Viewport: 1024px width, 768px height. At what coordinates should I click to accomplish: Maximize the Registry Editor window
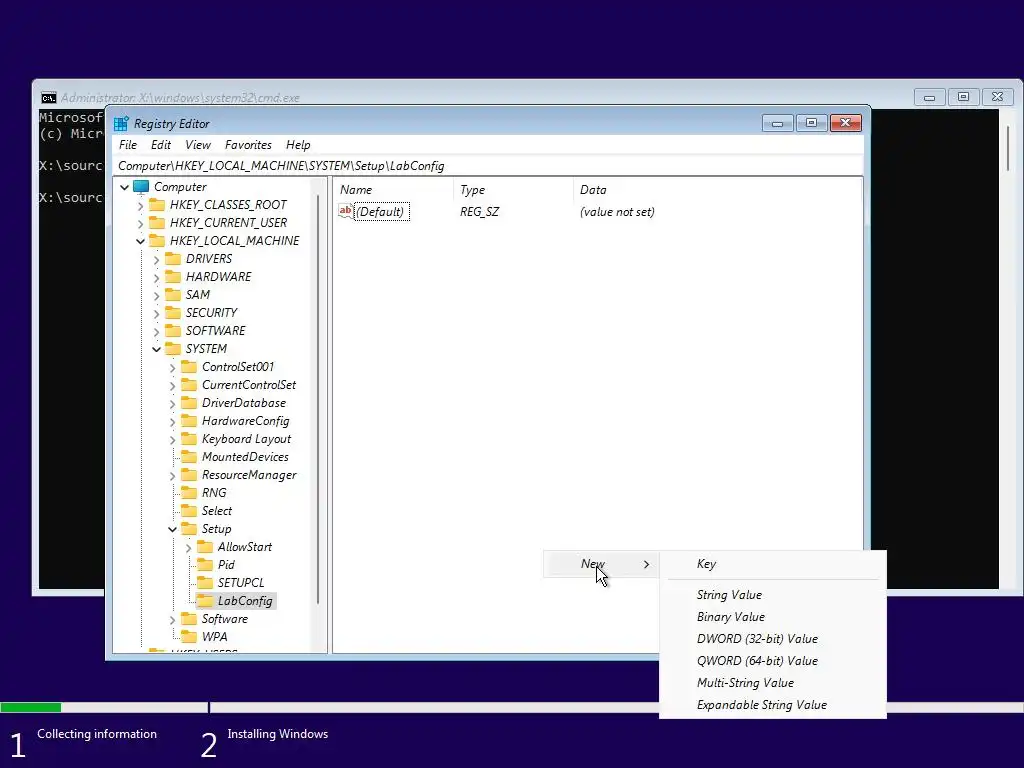click(x=811, y=123)
